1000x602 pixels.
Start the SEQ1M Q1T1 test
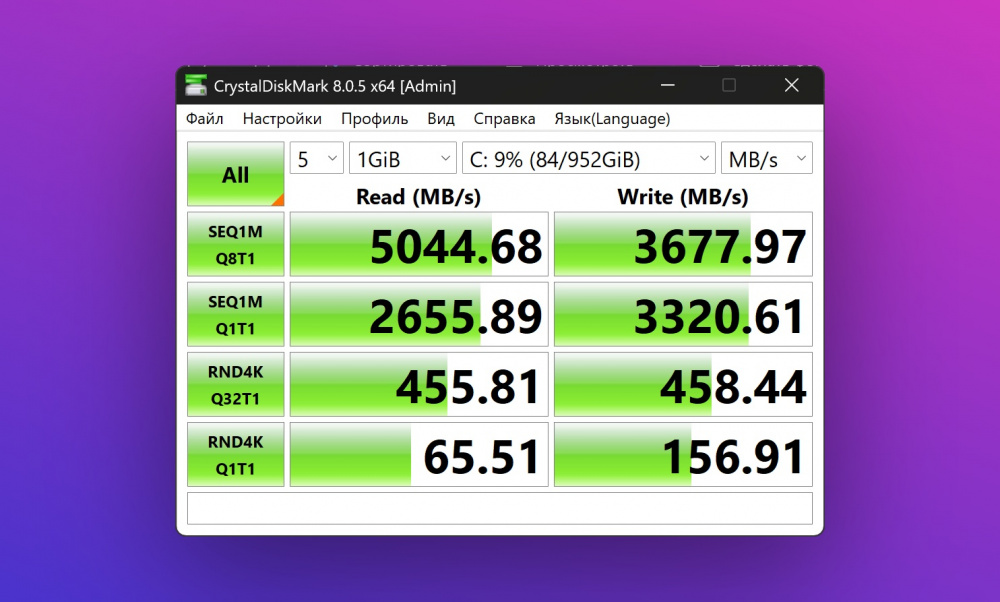coord(235,314)
